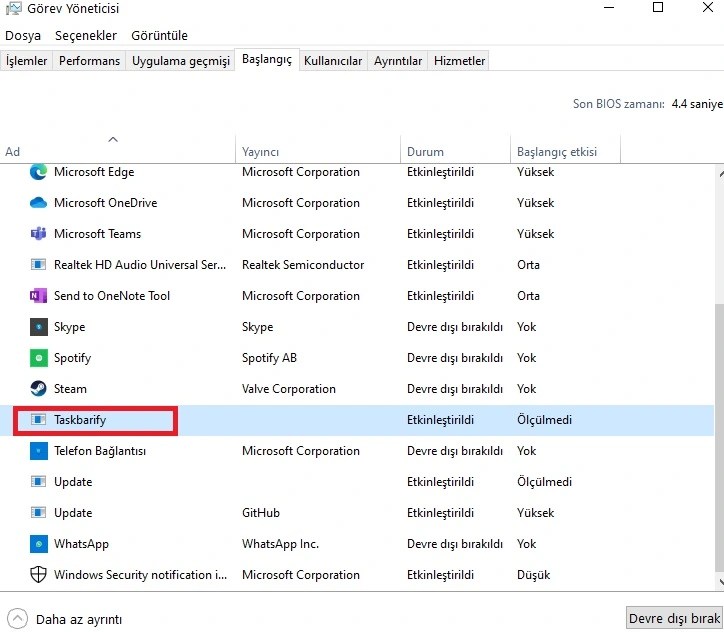Image resolution: width=724 pixels, height=632 pixels.
Task: Click the sort arrow above Ad column
Action: pyautogui.click(x=113, y=139)
